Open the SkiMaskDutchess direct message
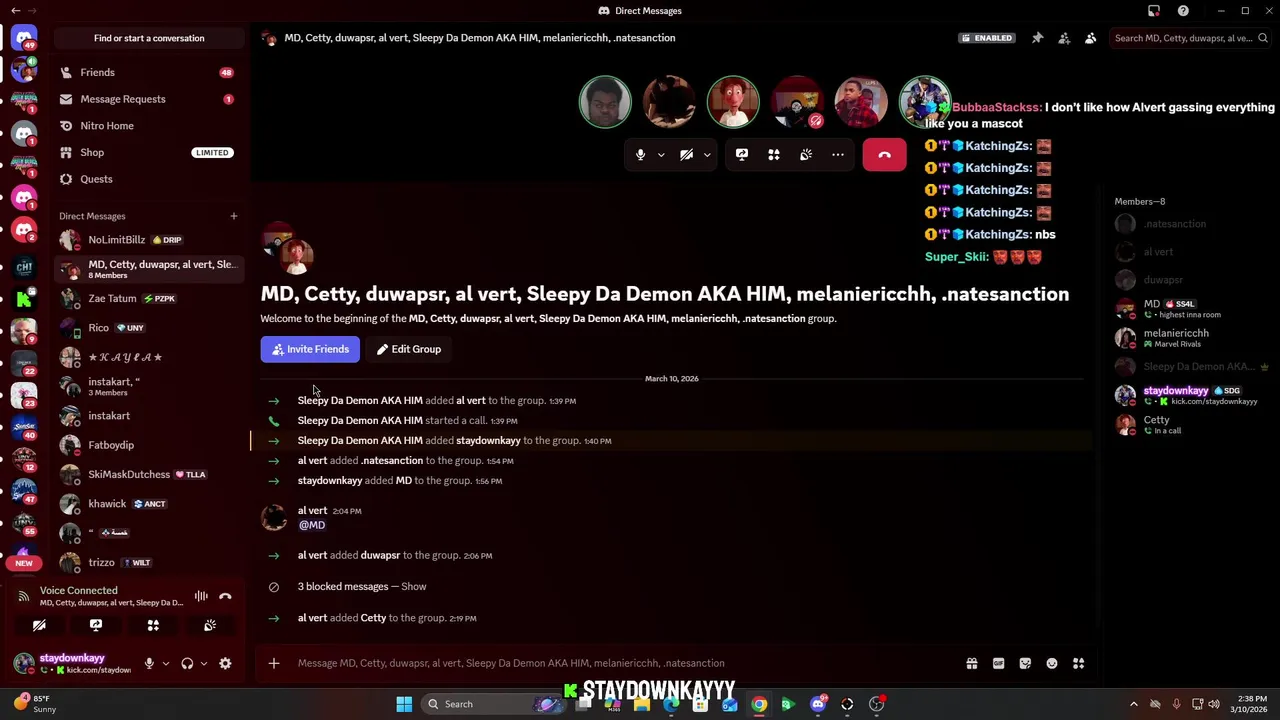 (148, 474)
